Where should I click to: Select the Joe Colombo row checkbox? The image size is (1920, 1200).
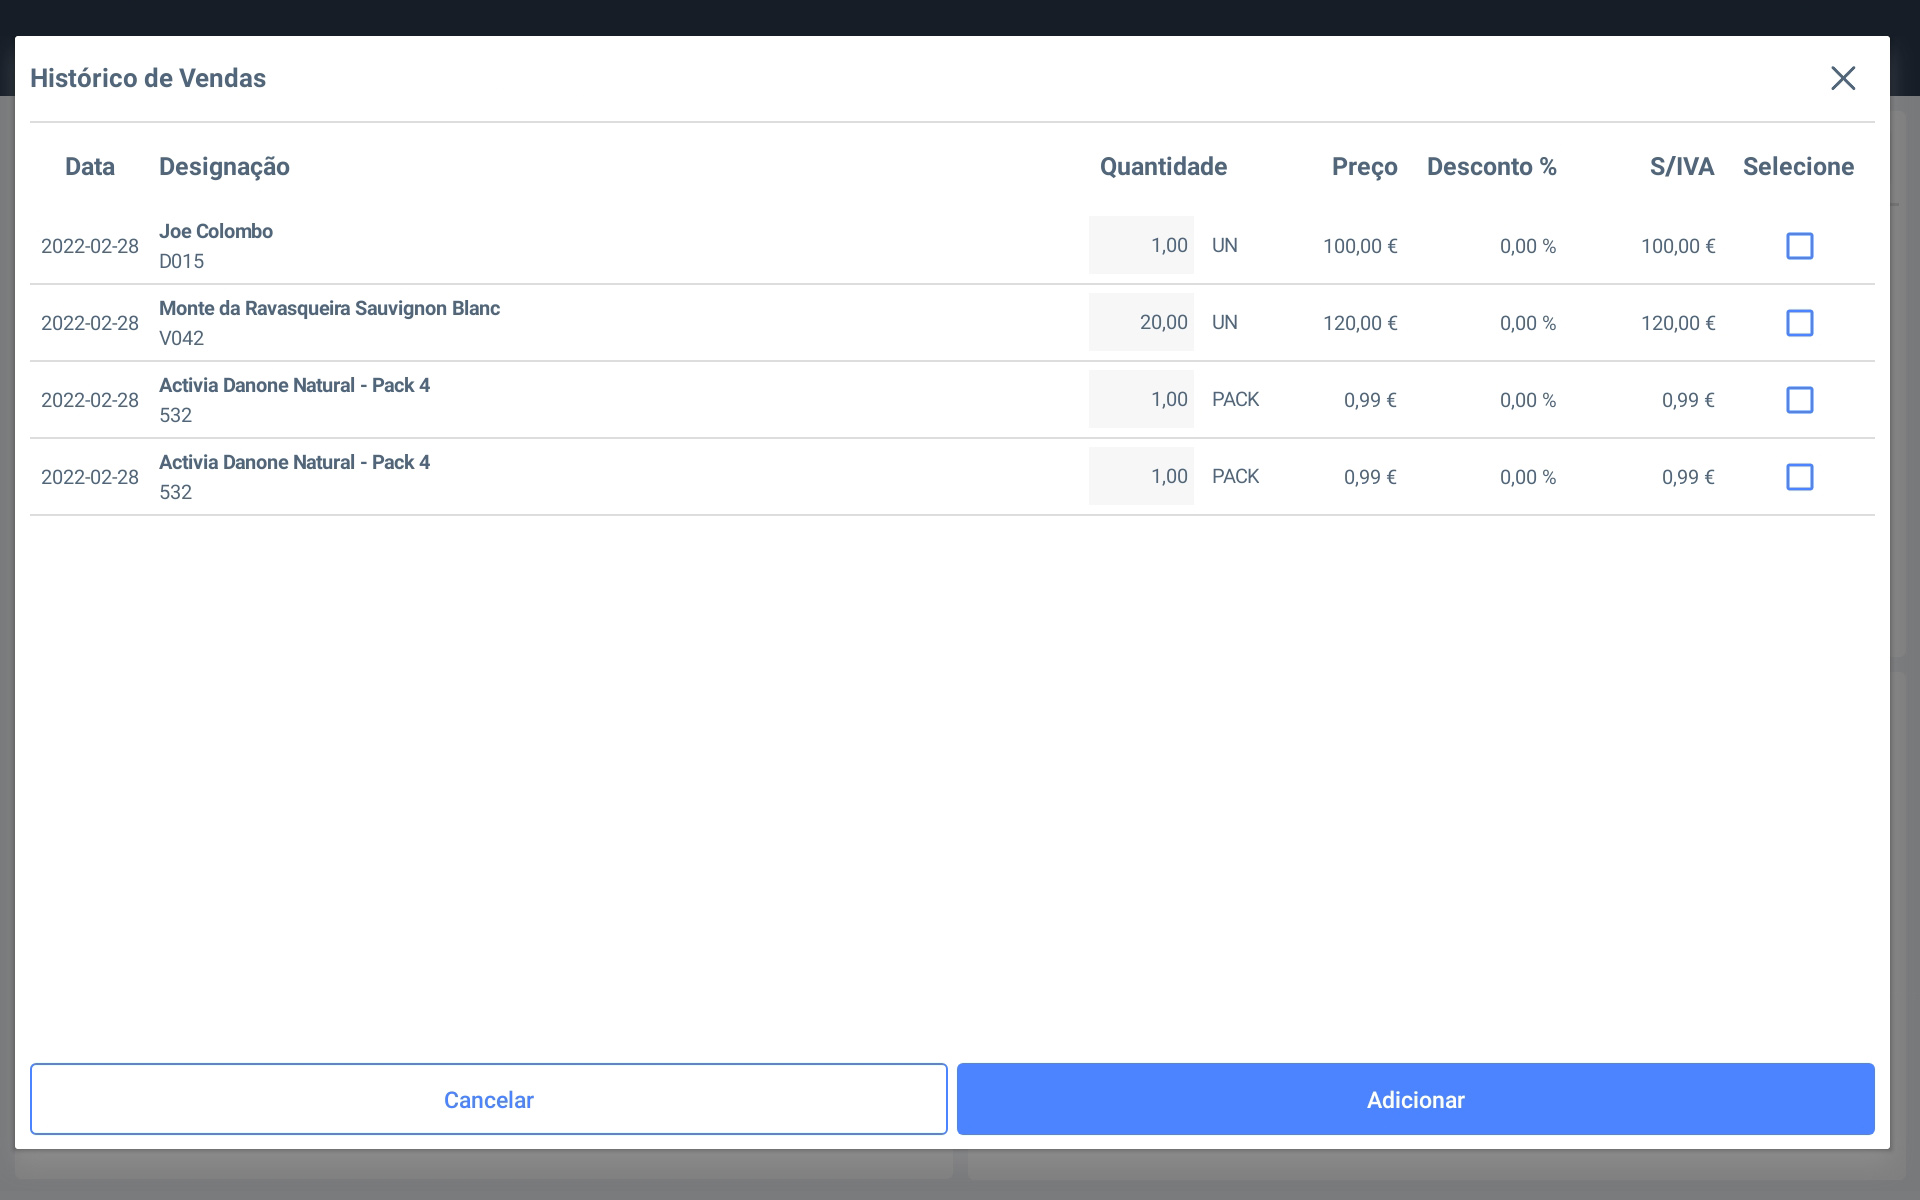point(1799,246)
